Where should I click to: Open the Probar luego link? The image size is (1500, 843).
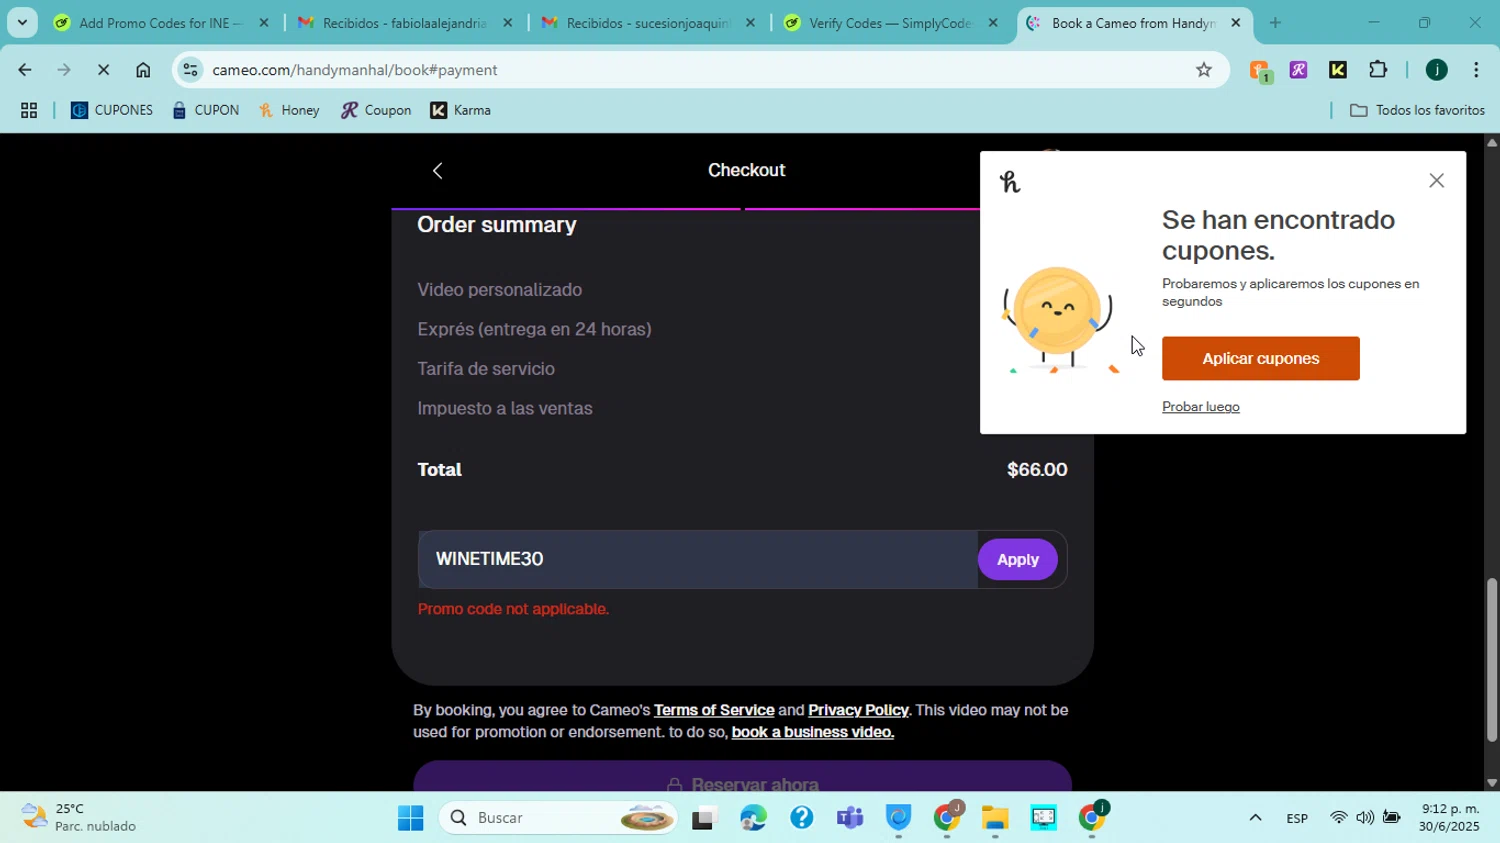coord(1200,407)
